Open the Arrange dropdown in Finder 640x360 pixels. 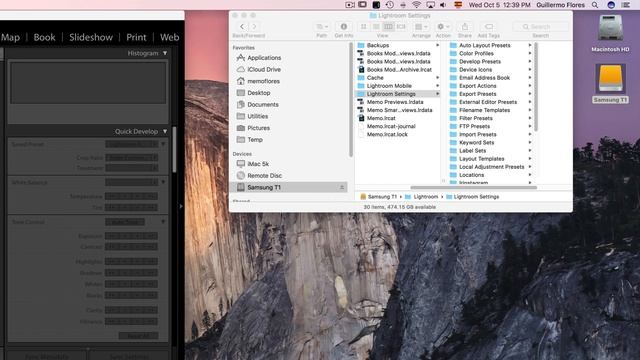click(x=421, y=27)
